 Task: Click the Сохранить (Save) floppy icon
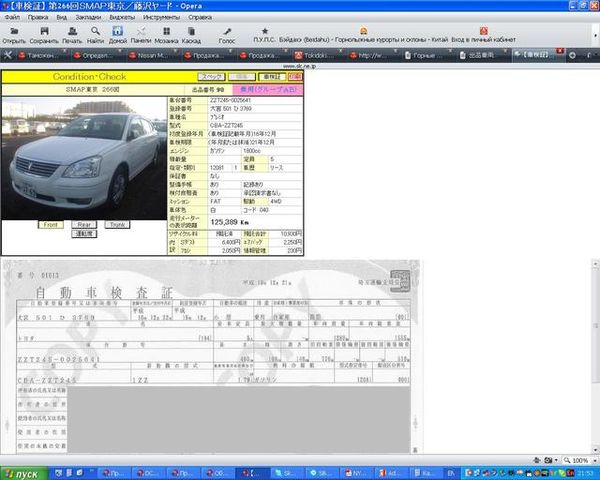(x=44, y=35)
